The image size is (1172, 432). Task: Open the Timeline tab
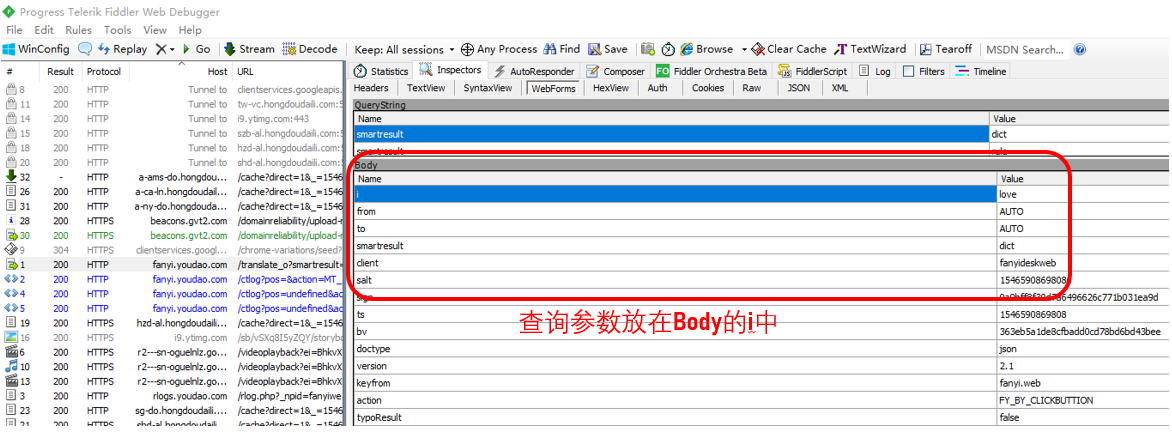coord(981,71)
